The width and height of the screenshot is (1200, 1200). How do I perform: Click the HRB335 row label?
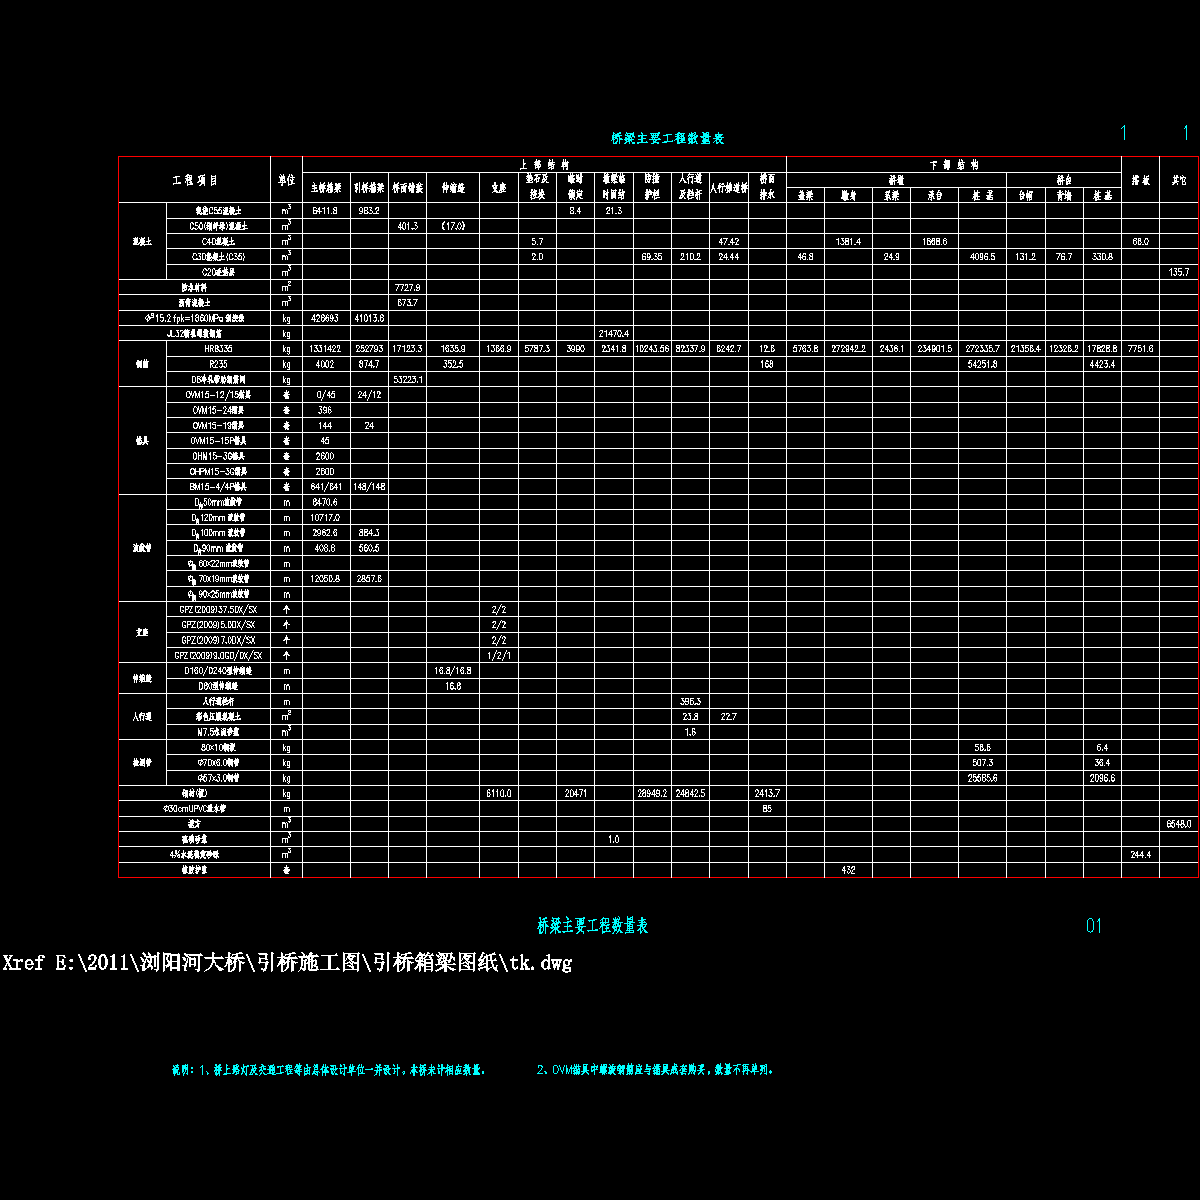tap(218, 349)
